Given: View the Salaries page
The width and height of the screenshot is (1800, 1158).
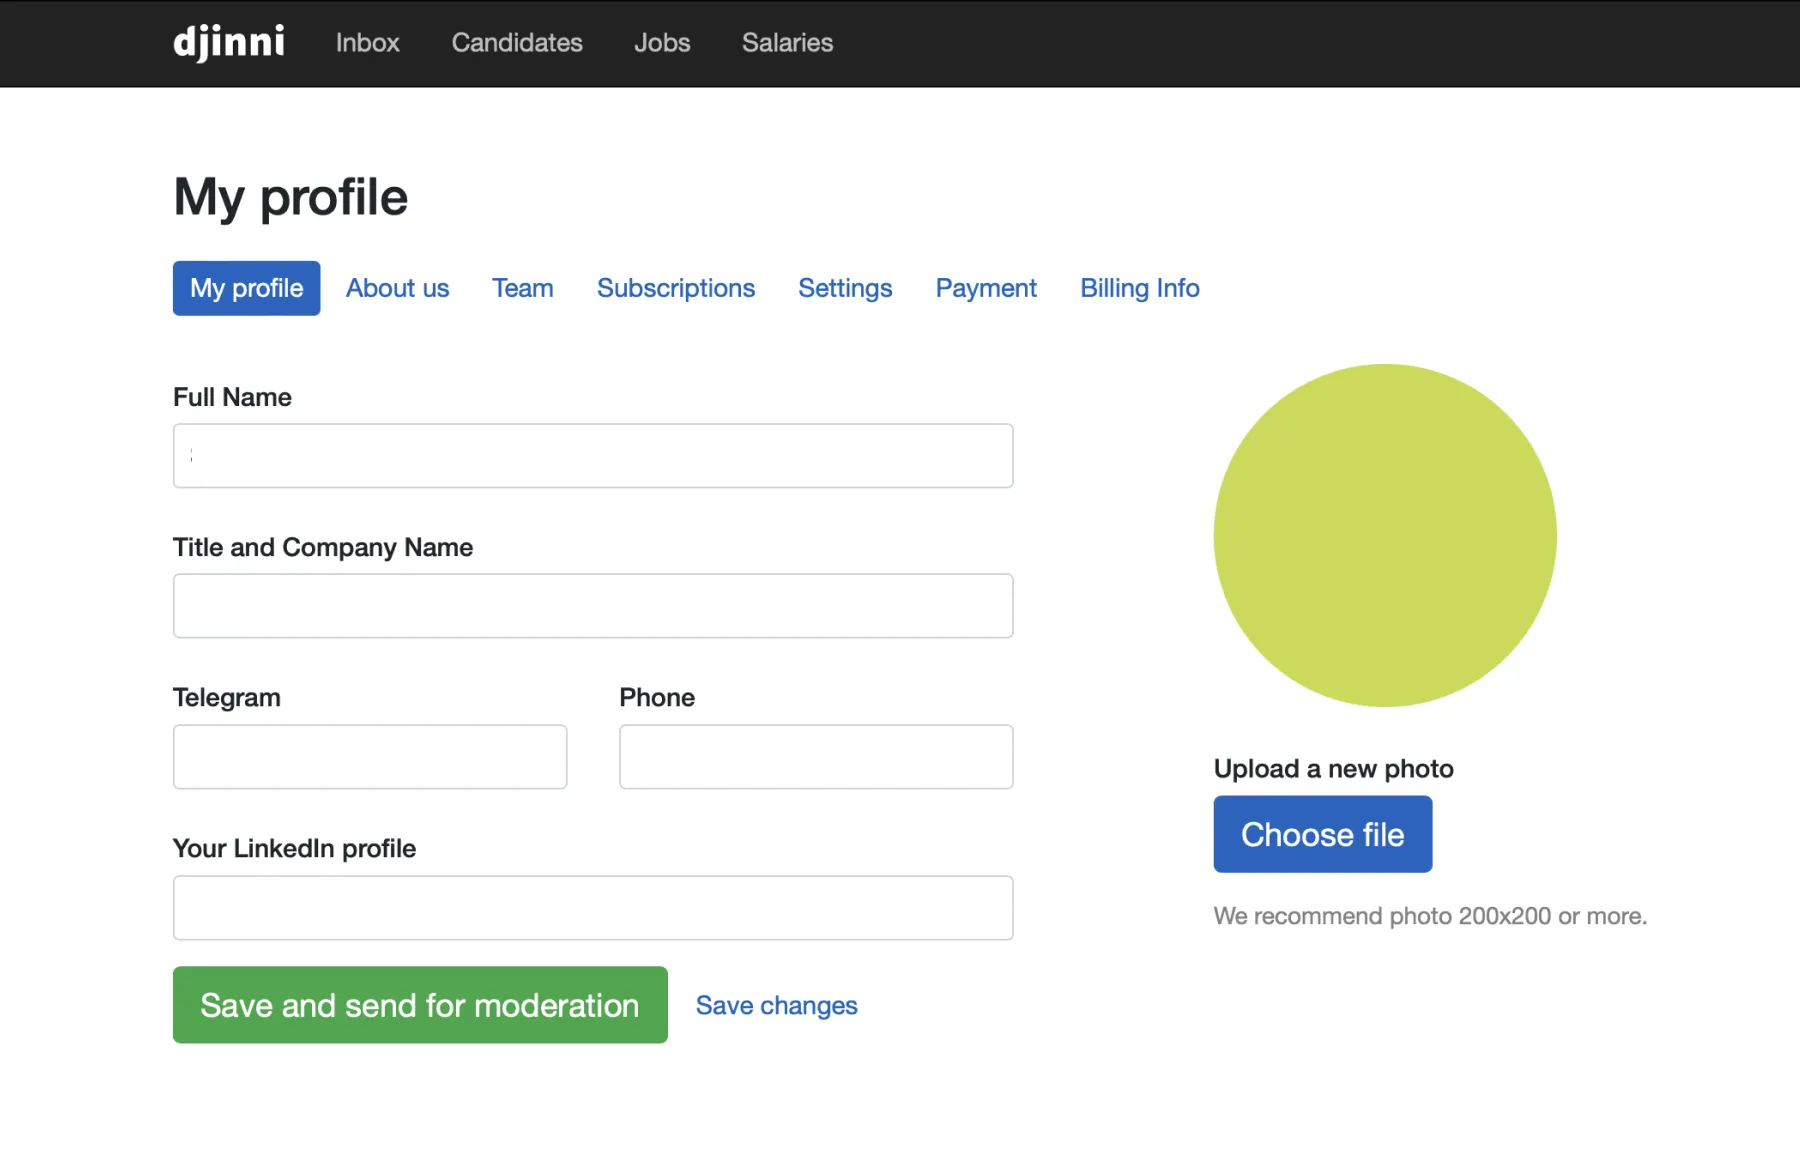Looking at the screenshot, I should coord(787,43).
